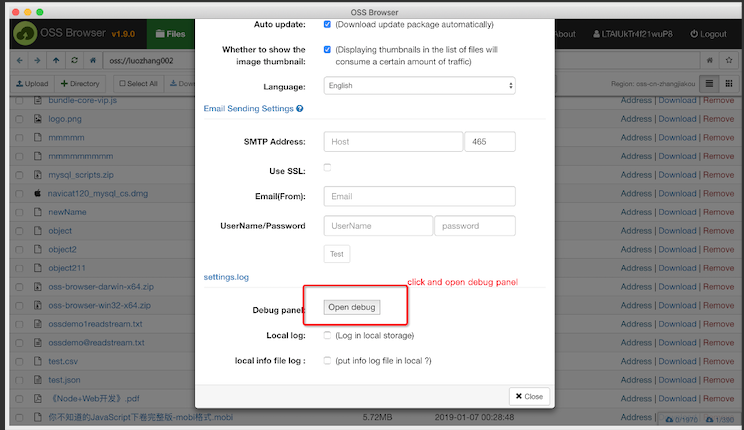Click the password input field
Viewport: 744px width, 430px height.
[x=475, y=226]
